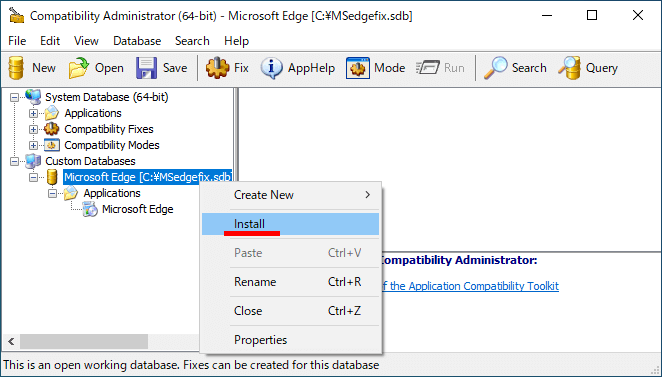Image resolution: width=662 pixels, height=377 pixels.
Task: Click the Query toolbar button label
Action: pos(602,68)
